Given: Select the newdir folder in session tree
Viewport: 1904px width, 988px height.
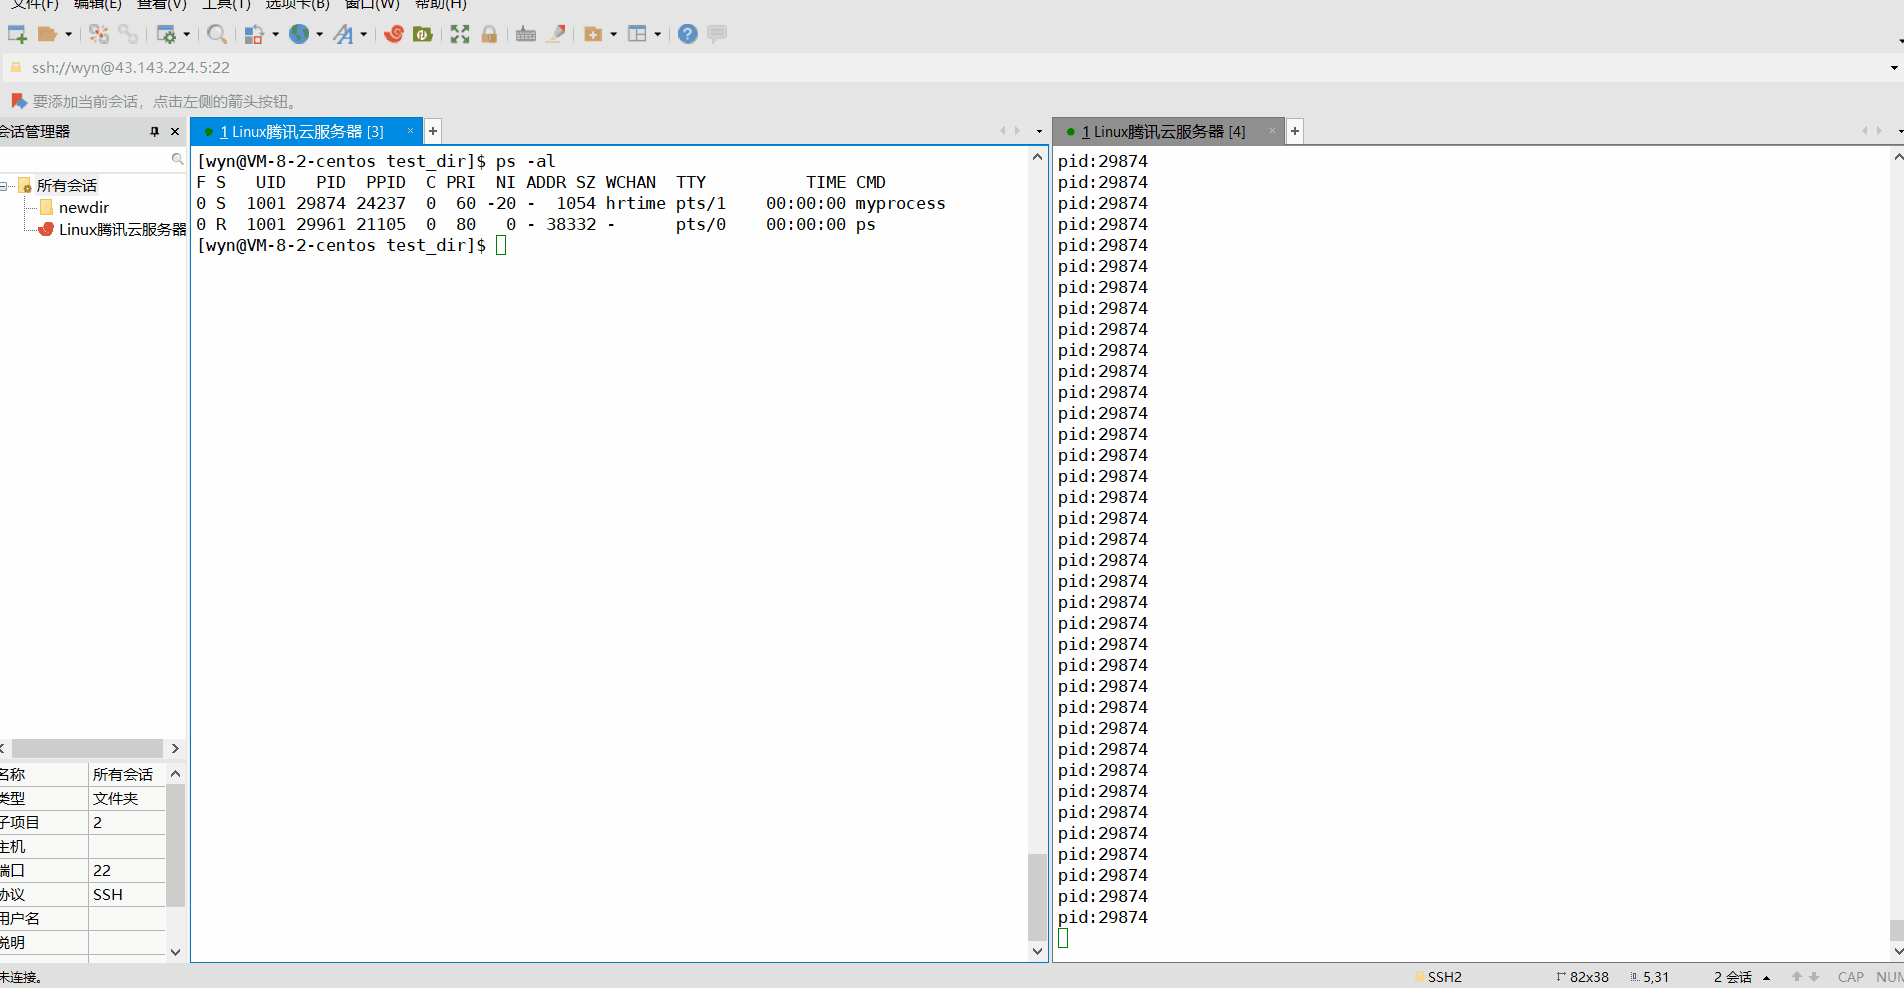Looking at the screenshot, I should [x=83, y=208].
